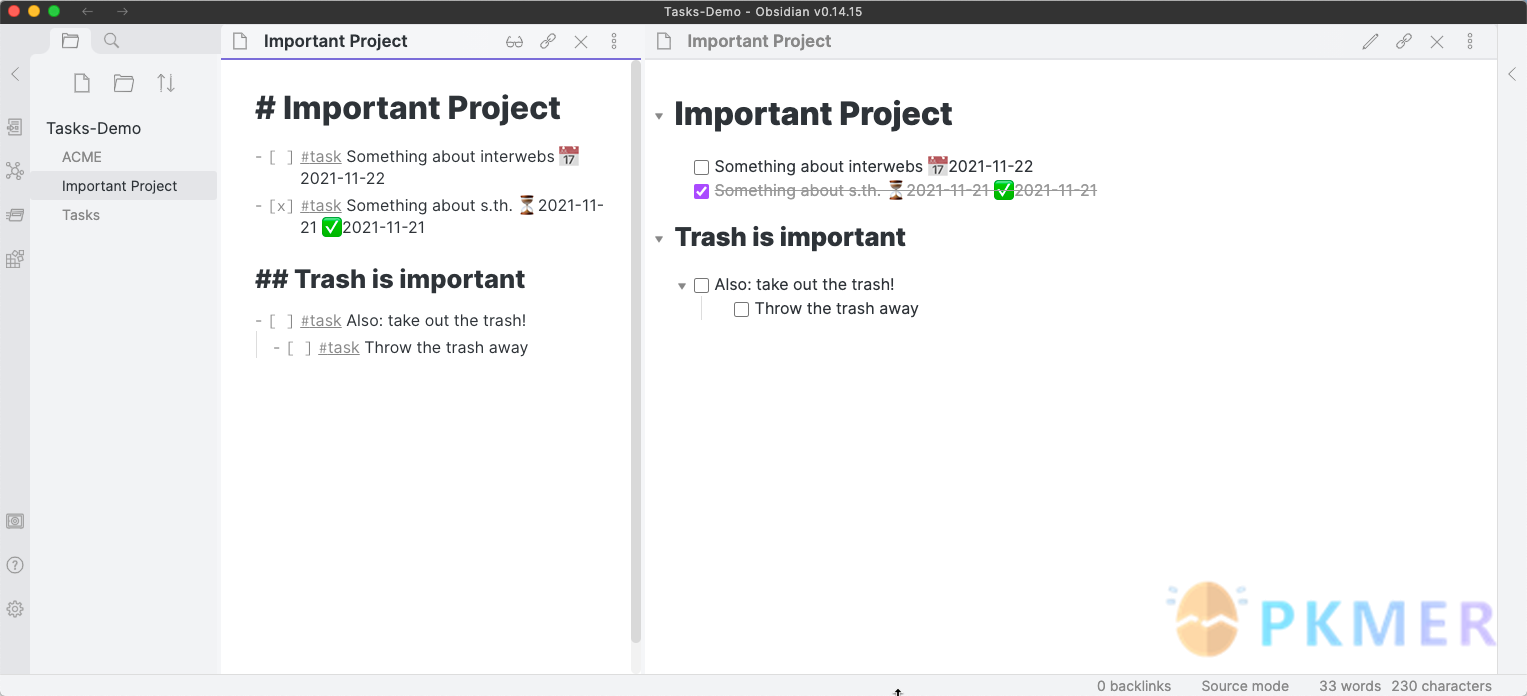The image size is (1527, 696).
Task: Open the ACME note in file list
Action: [82, 157]
